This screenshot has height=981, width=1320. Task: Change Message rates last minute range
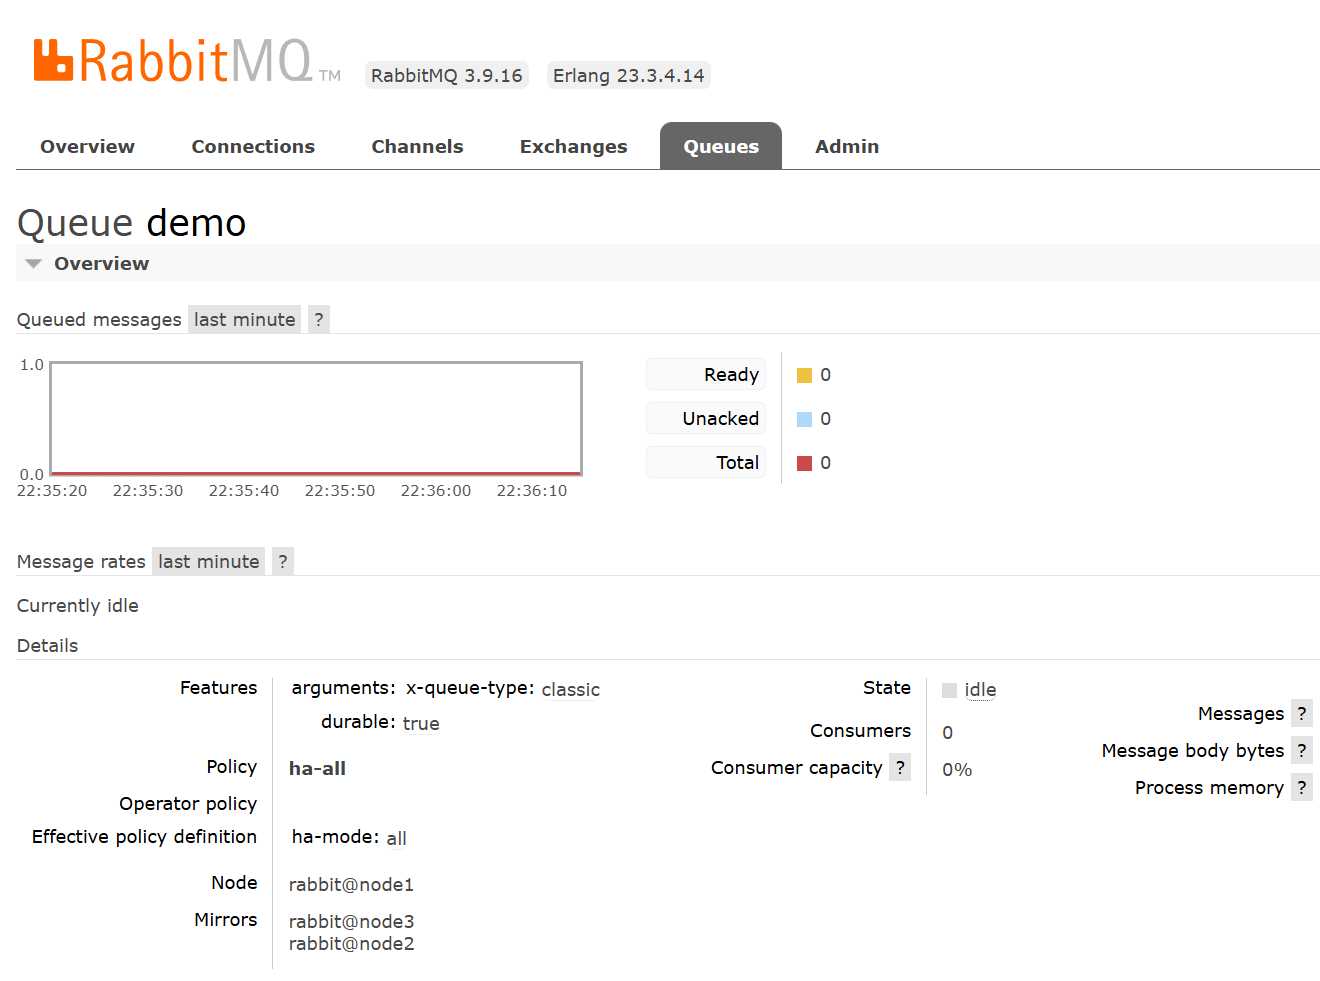pos(209,562)
